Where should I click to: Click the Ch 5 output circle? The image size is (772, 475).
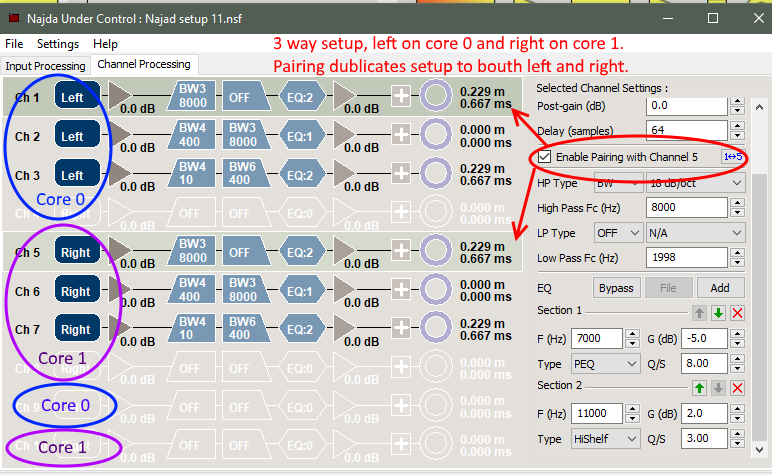click(x=436, y=250)
